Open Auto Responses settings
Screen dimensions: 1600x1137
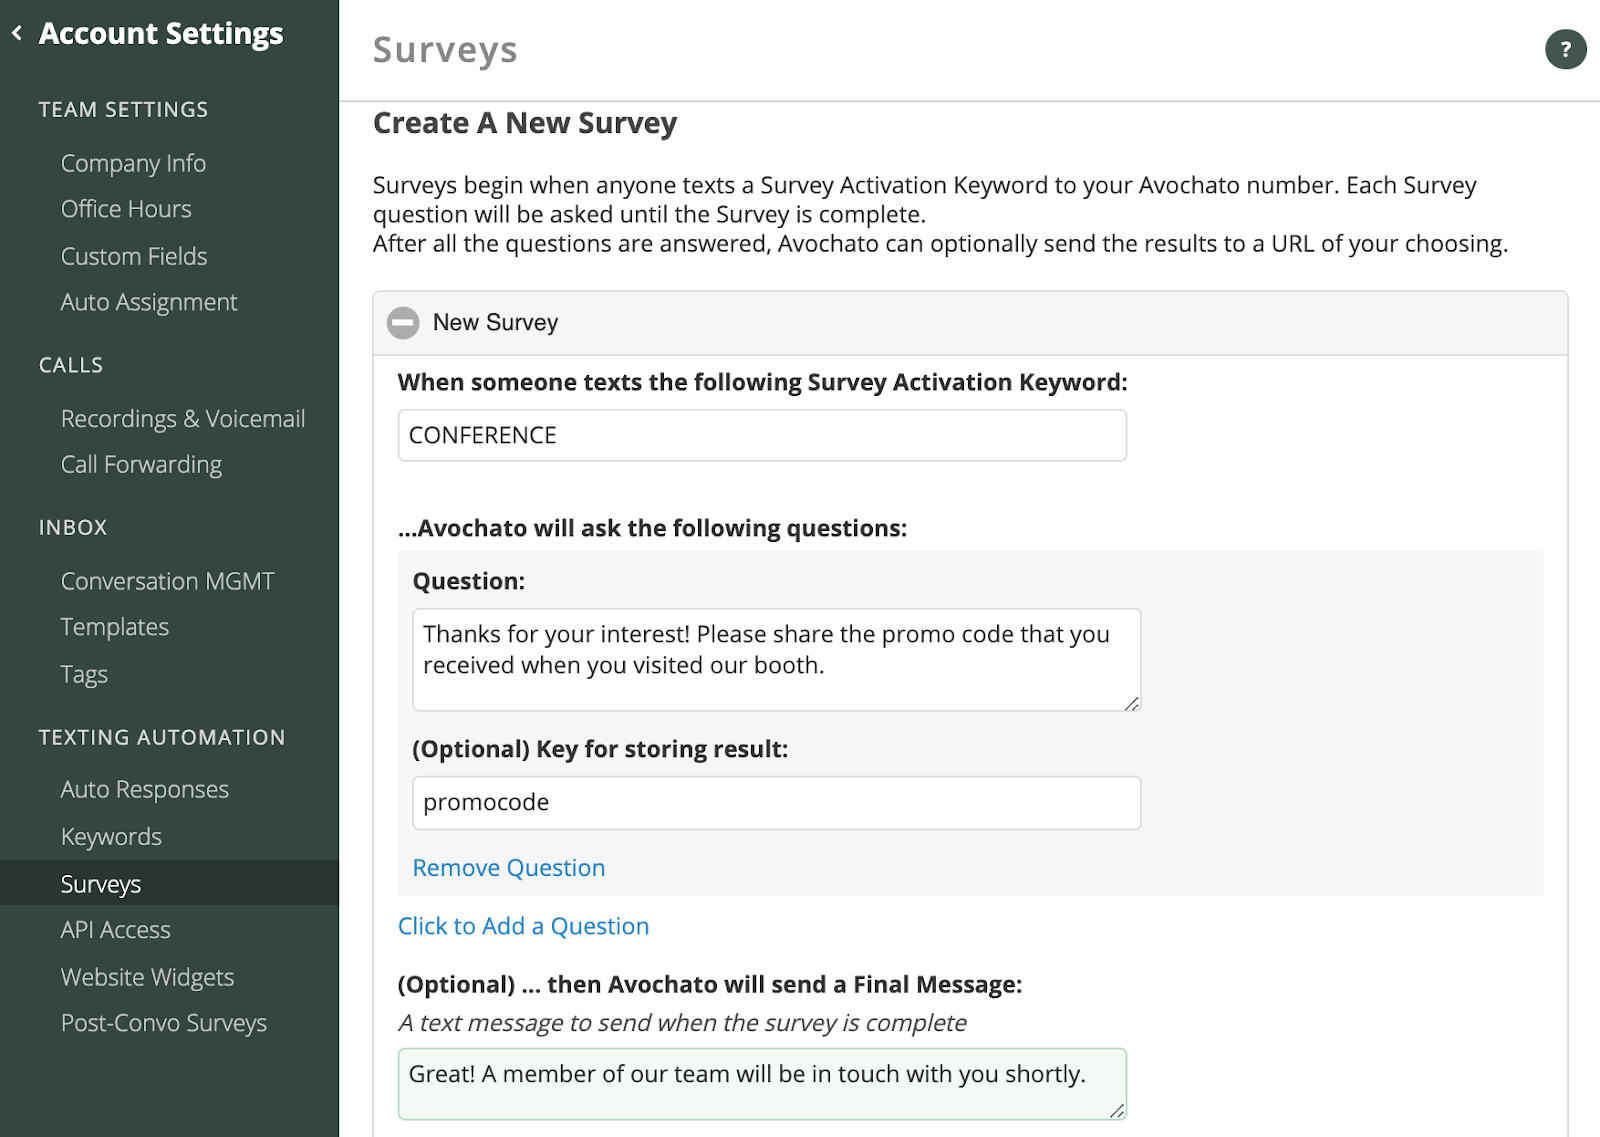click(x=145, y=789)
